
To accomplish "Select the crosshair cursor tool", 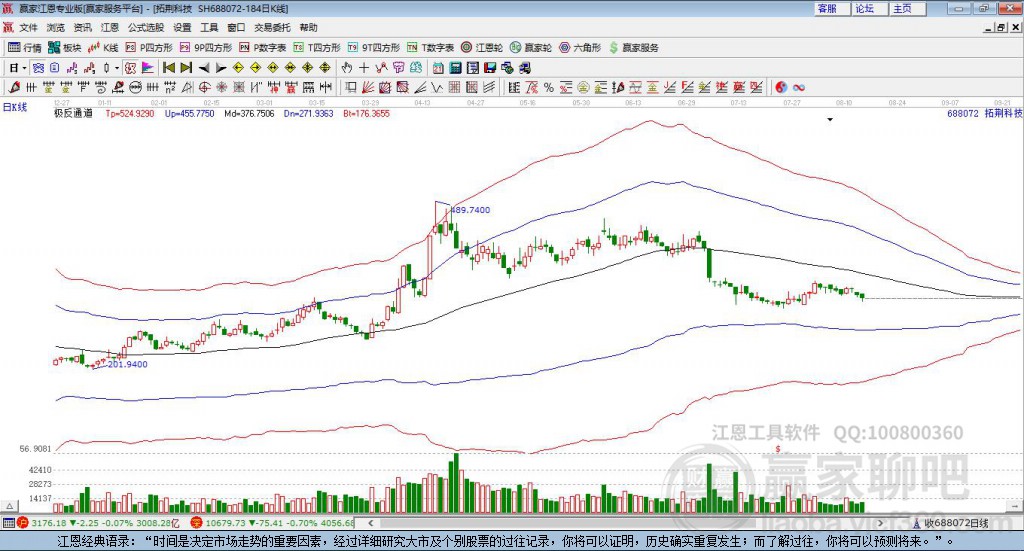I will tap(365, 68).
